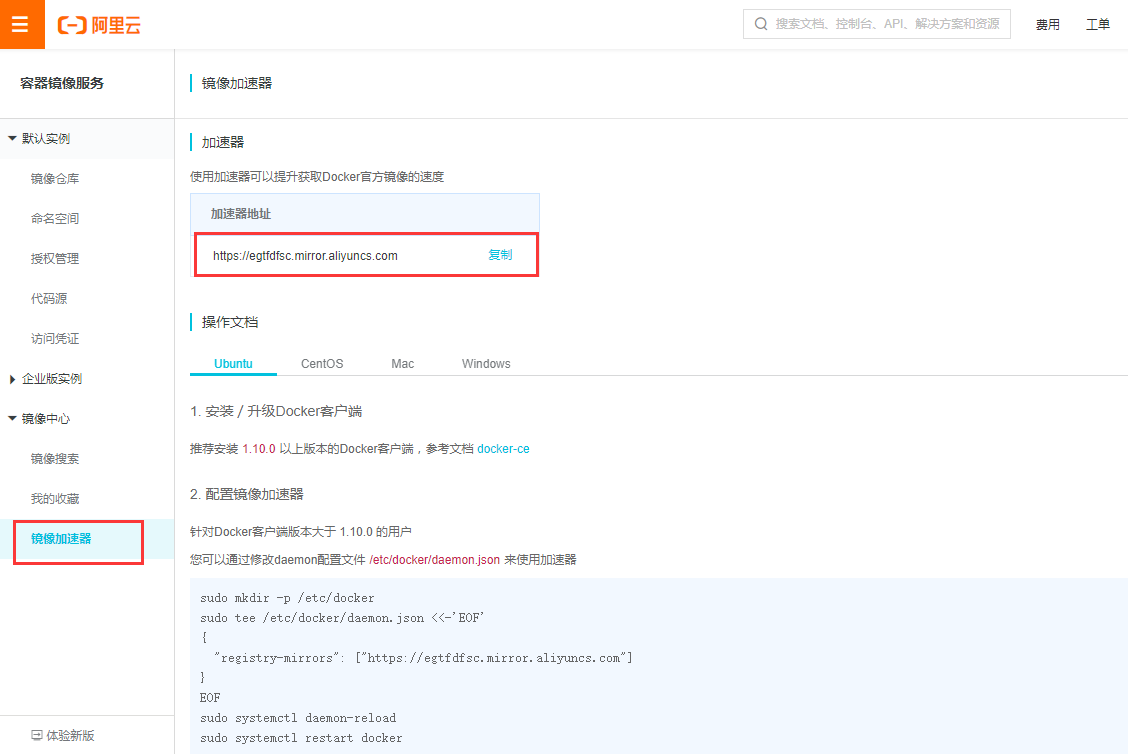1128x754 pixels.
Task: Click the search magnifier icon
Action: pos(760,24)
